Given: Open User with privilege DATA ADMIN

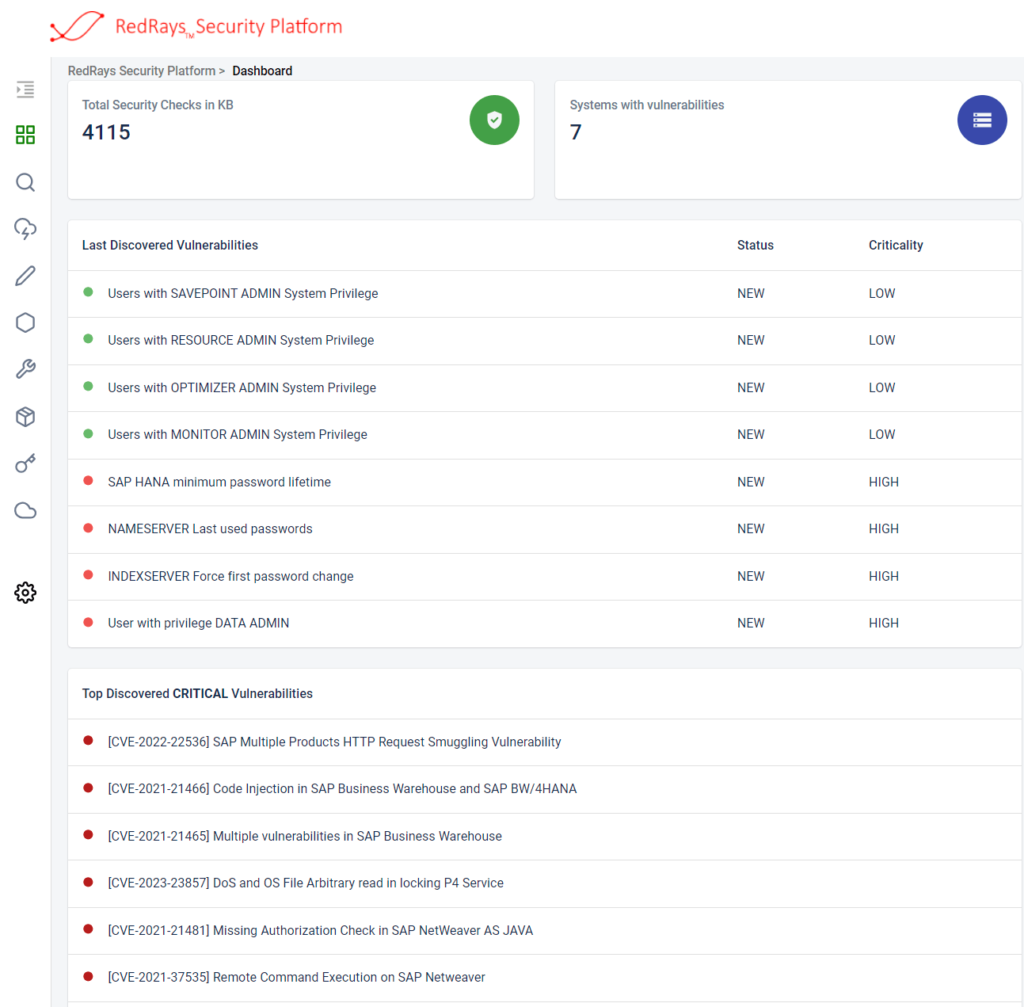Looking at the screenshot, I should point(199,623).
